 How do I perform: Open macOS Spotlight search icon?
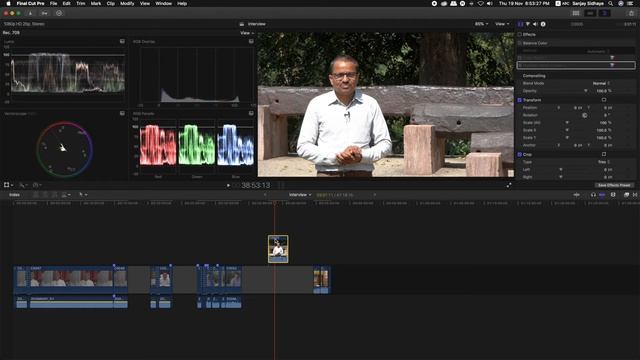click(611, 3)
